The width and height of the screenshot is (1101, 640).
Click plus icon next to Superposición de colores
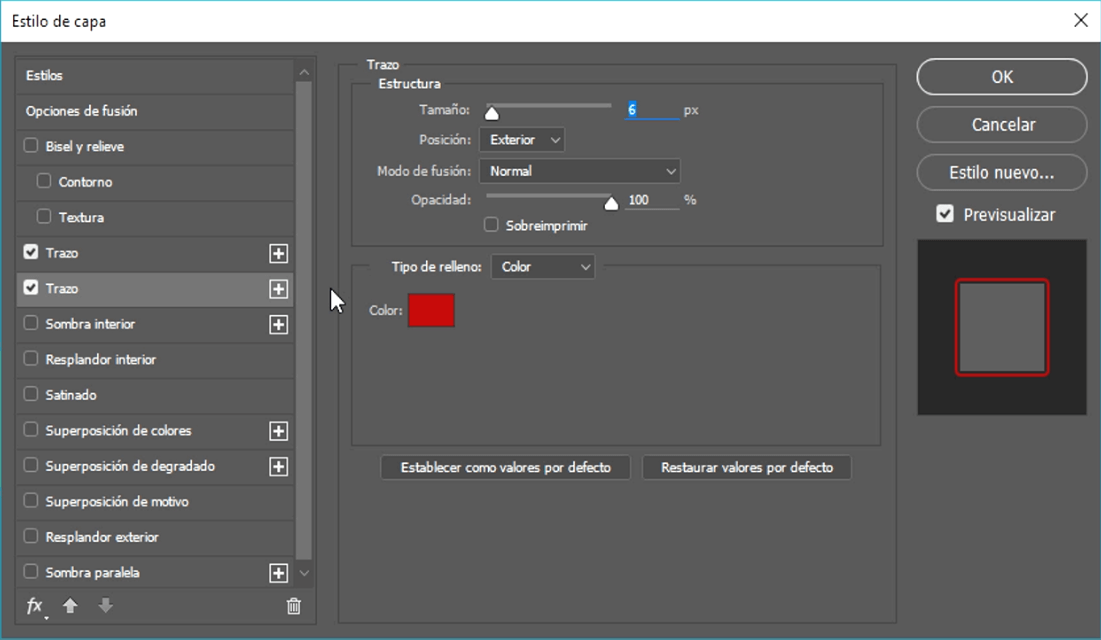[279, 431]
